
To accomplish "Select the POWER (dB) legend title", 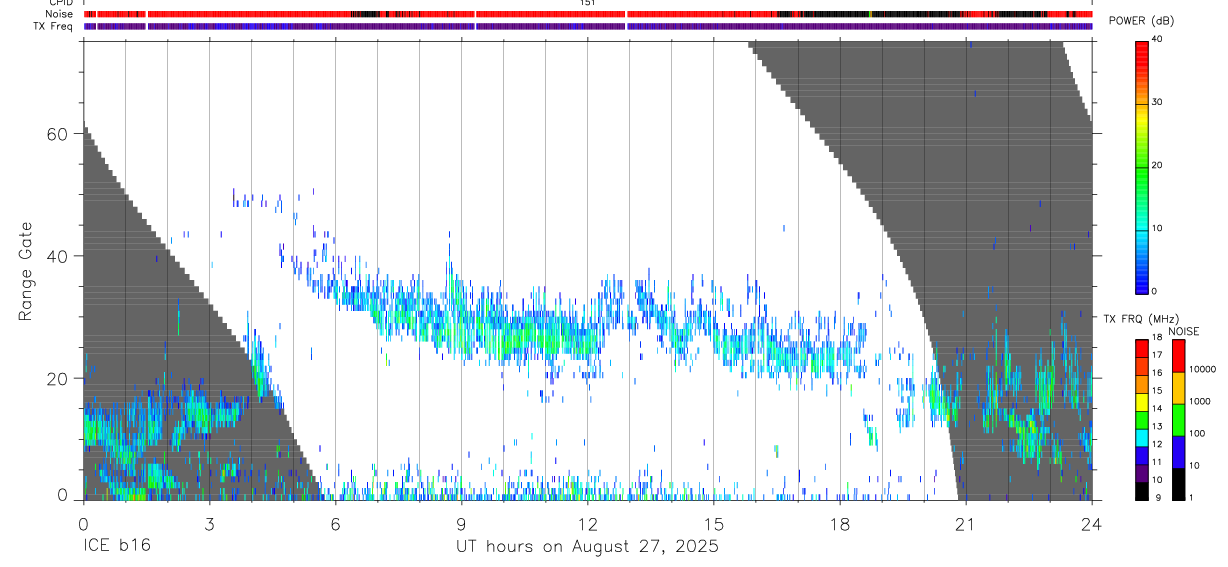I will (x=1142, y=21).
